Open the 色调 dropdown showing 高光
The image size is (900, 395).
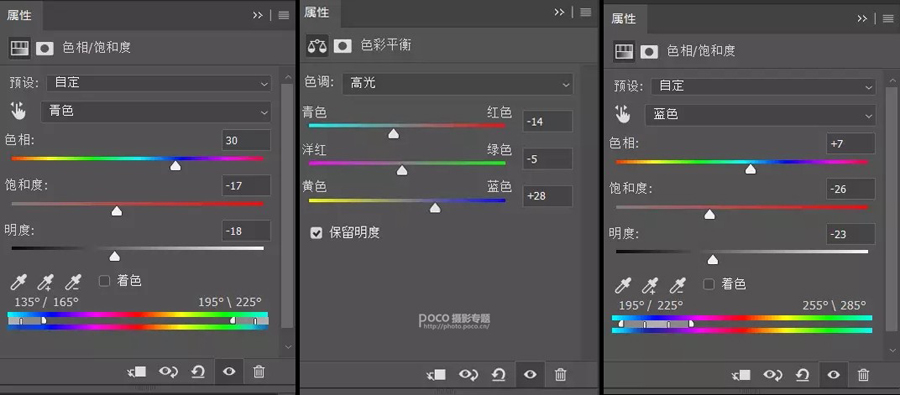457,84
